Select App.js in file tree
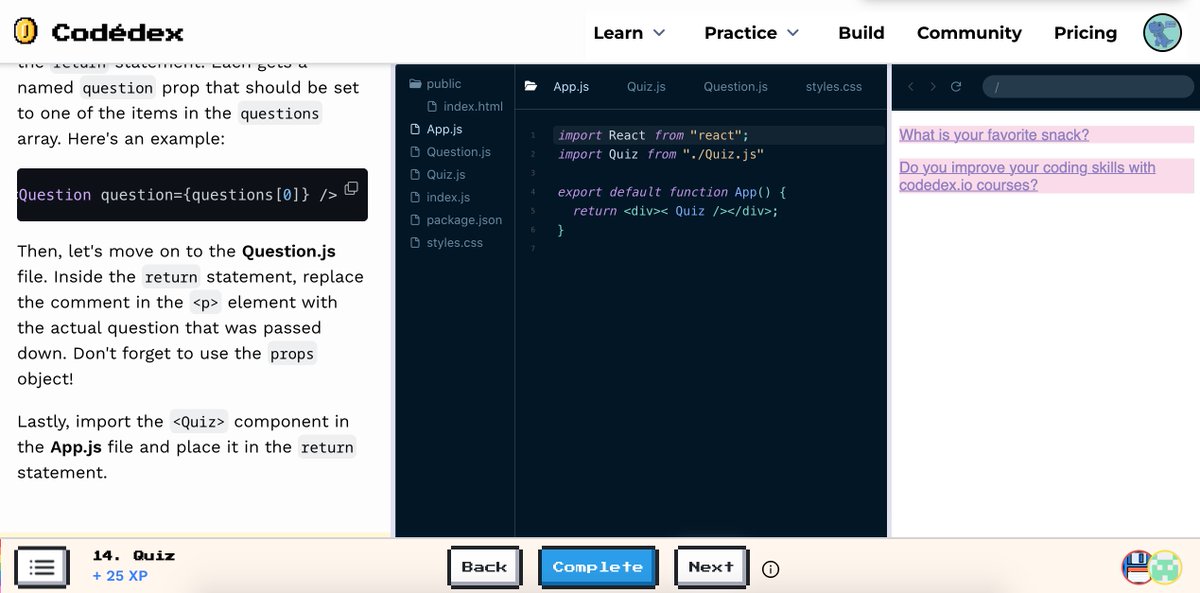Image resolution: width=1200 pixels, height=593 pixels. coord(437,129)
